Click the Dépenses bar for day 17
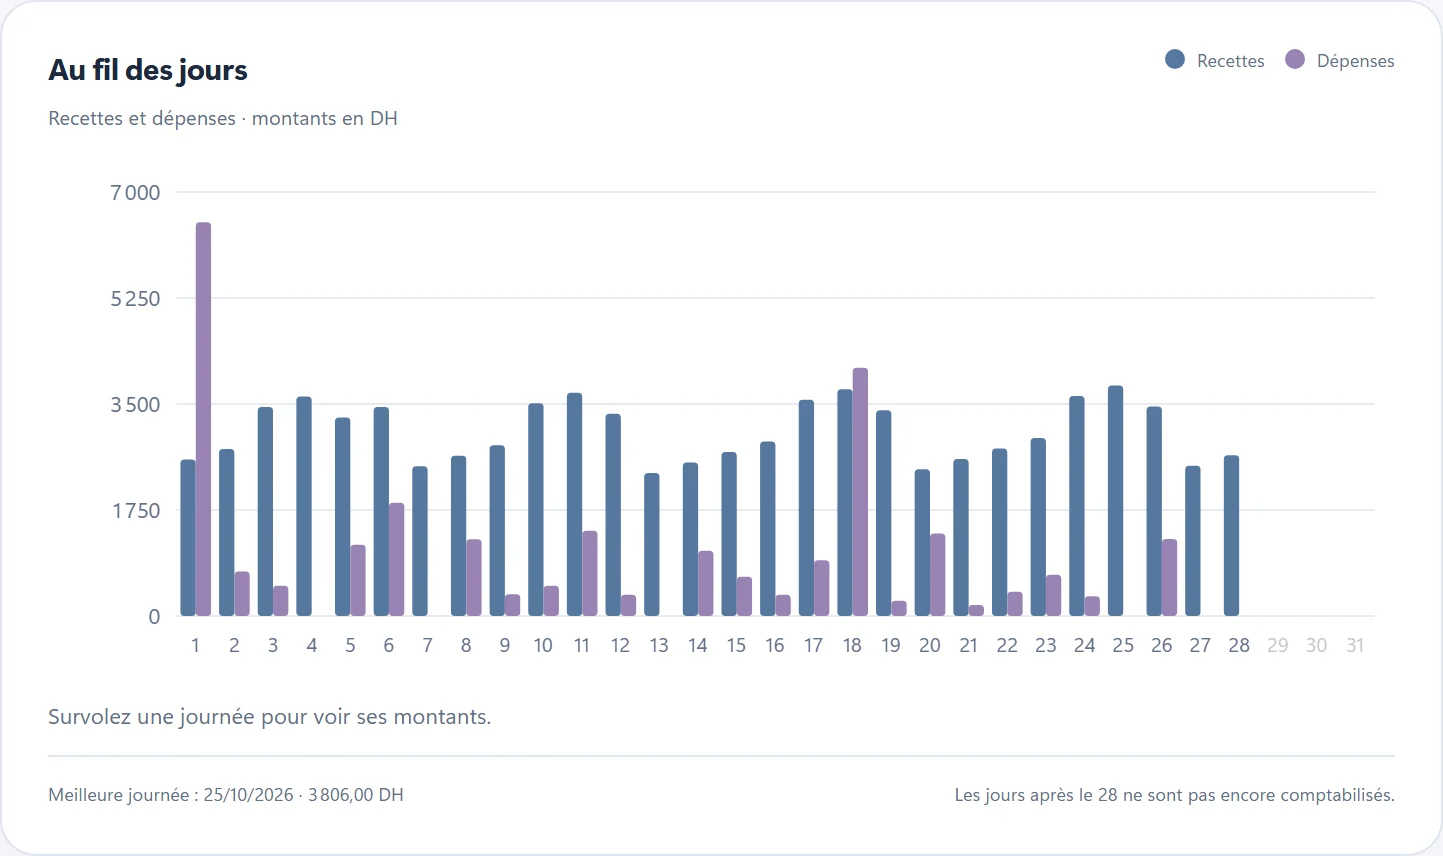This screenshot has width=1443, height=856. pyautogui.click(x=822, y=588)
